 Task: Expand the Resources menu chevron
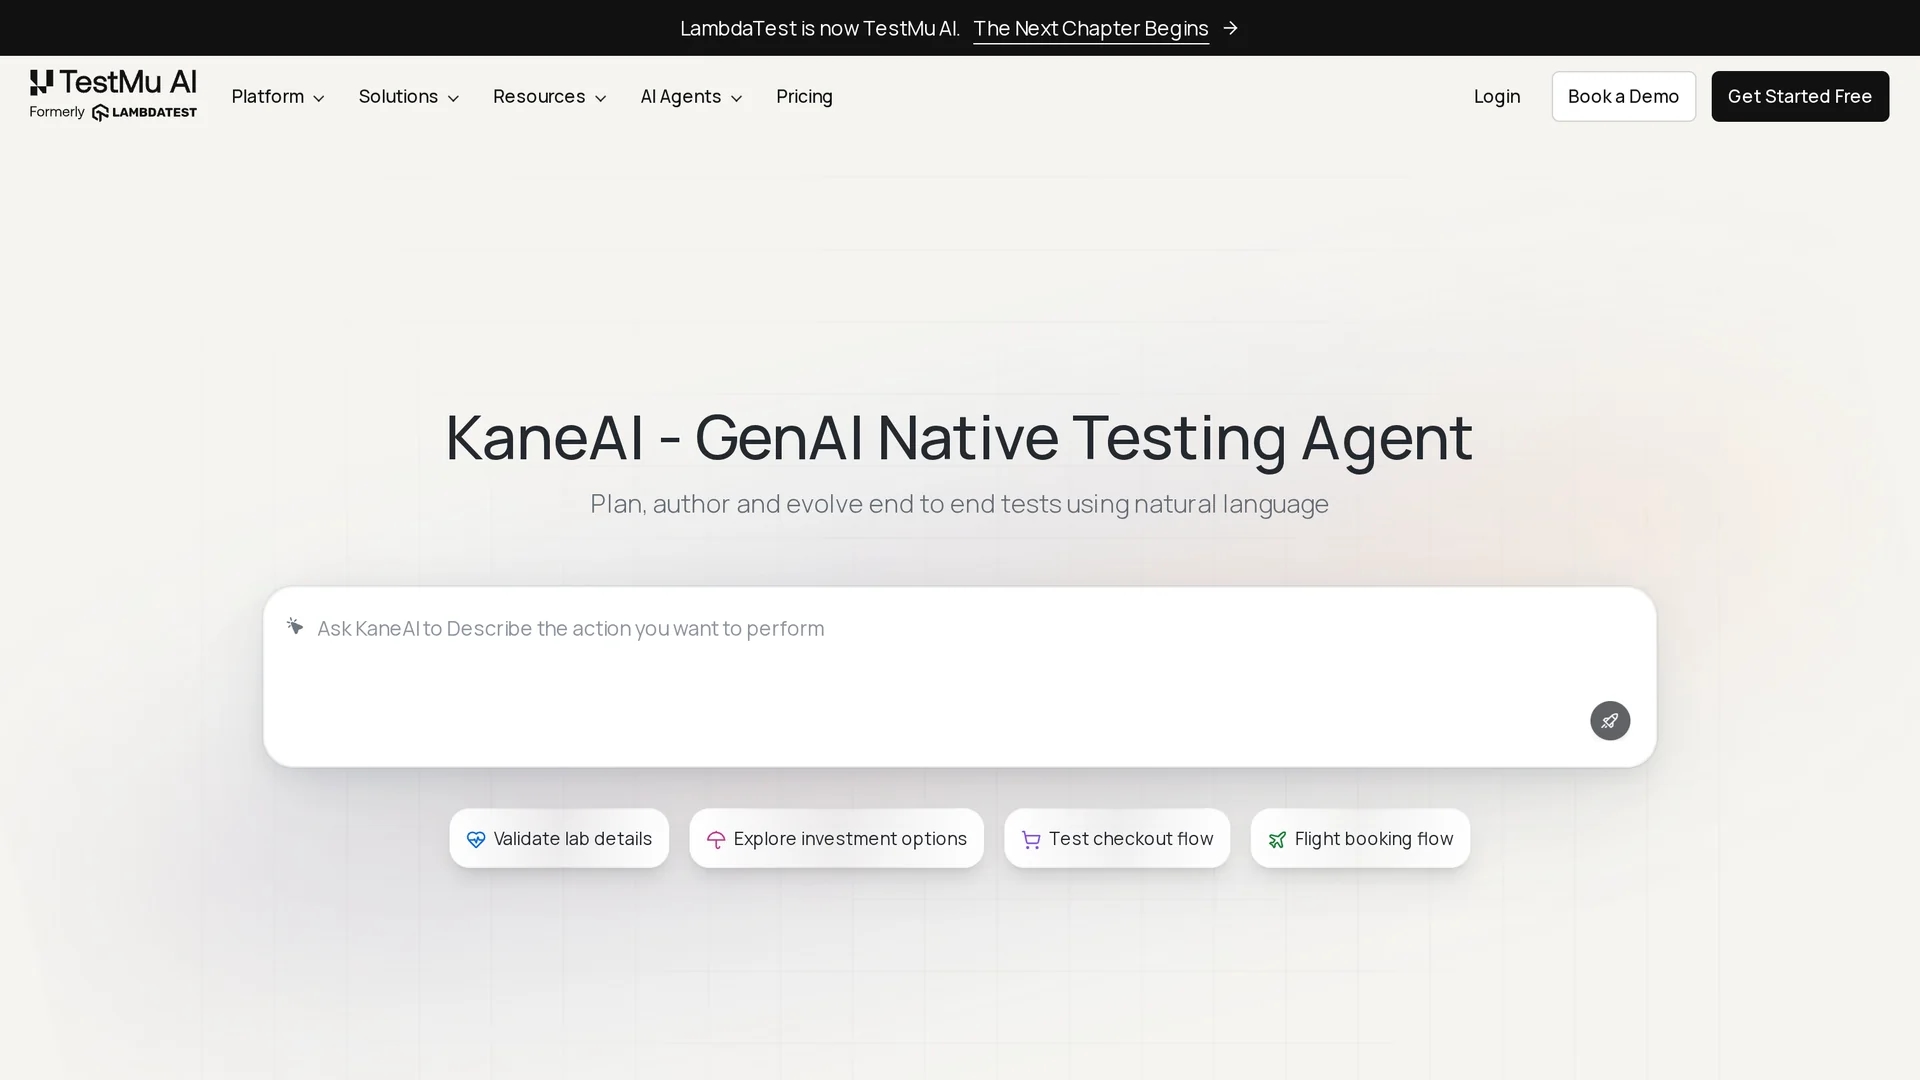point(601,98)
